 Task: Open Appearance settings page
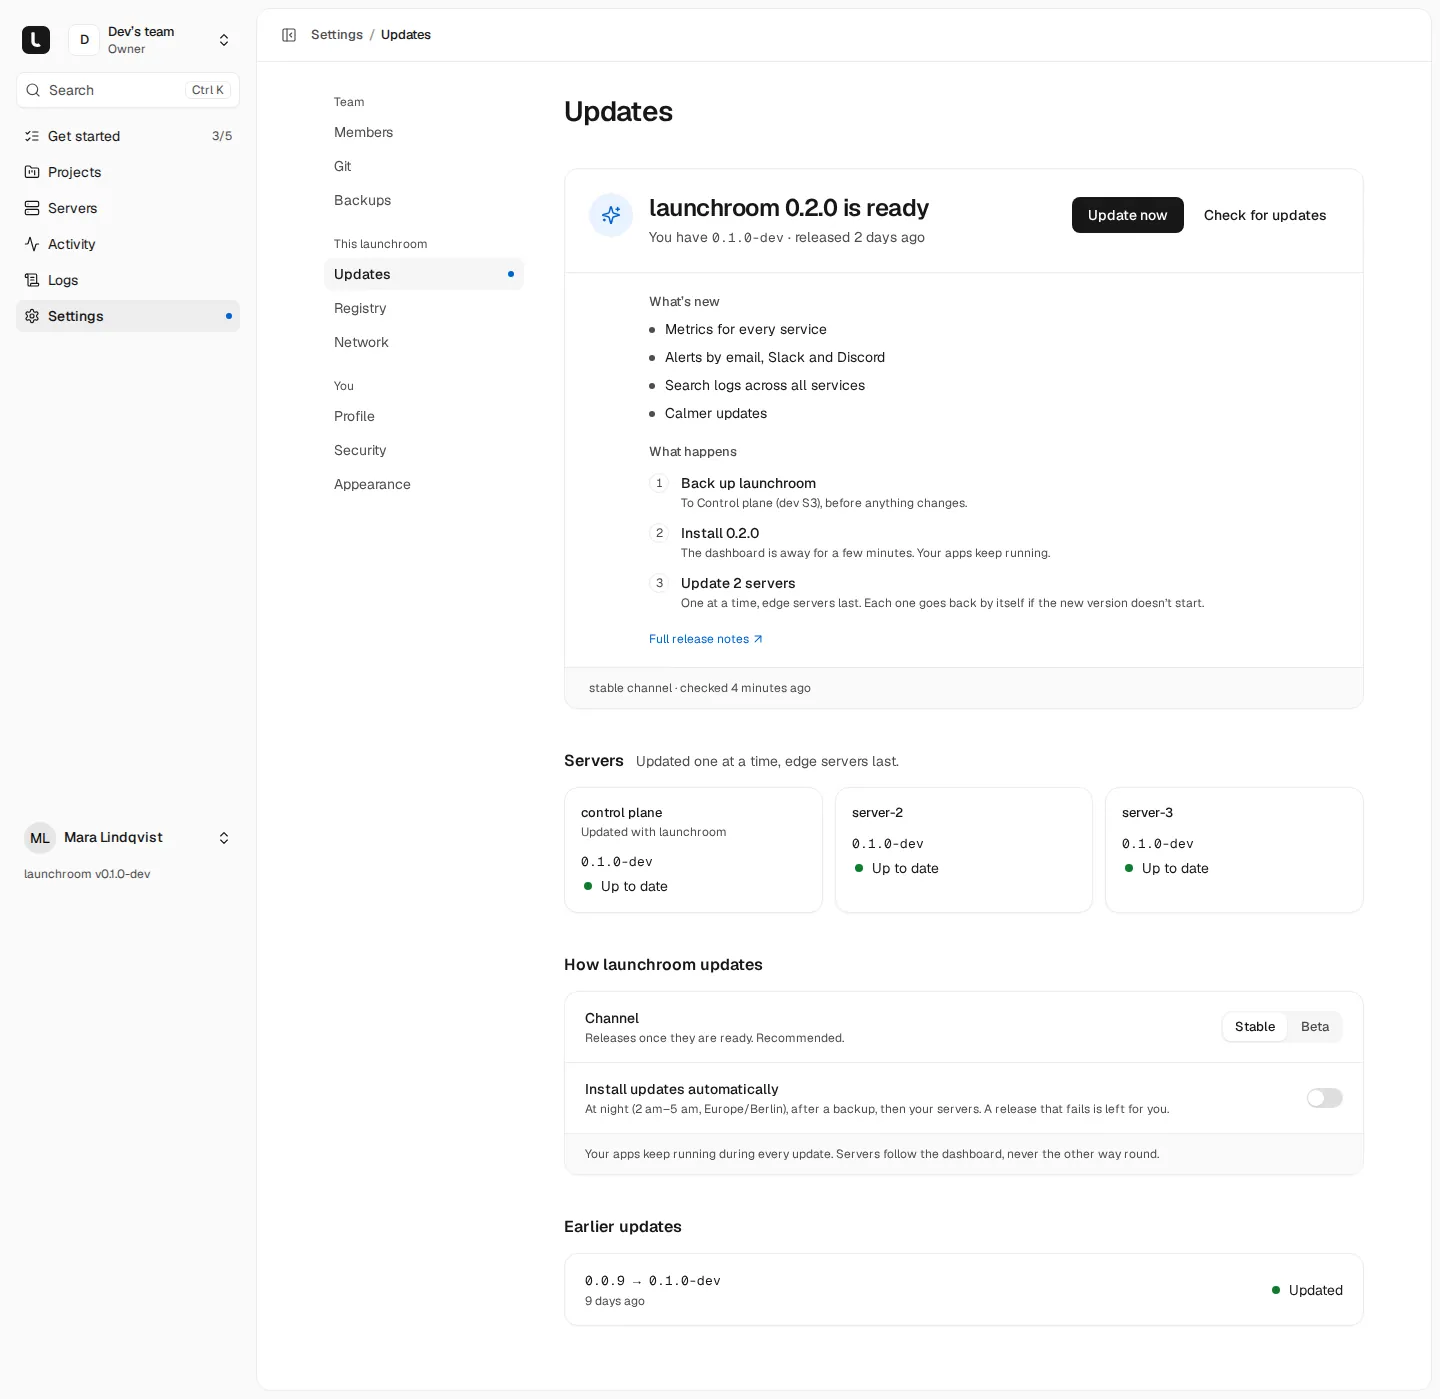tap(424, 484)
